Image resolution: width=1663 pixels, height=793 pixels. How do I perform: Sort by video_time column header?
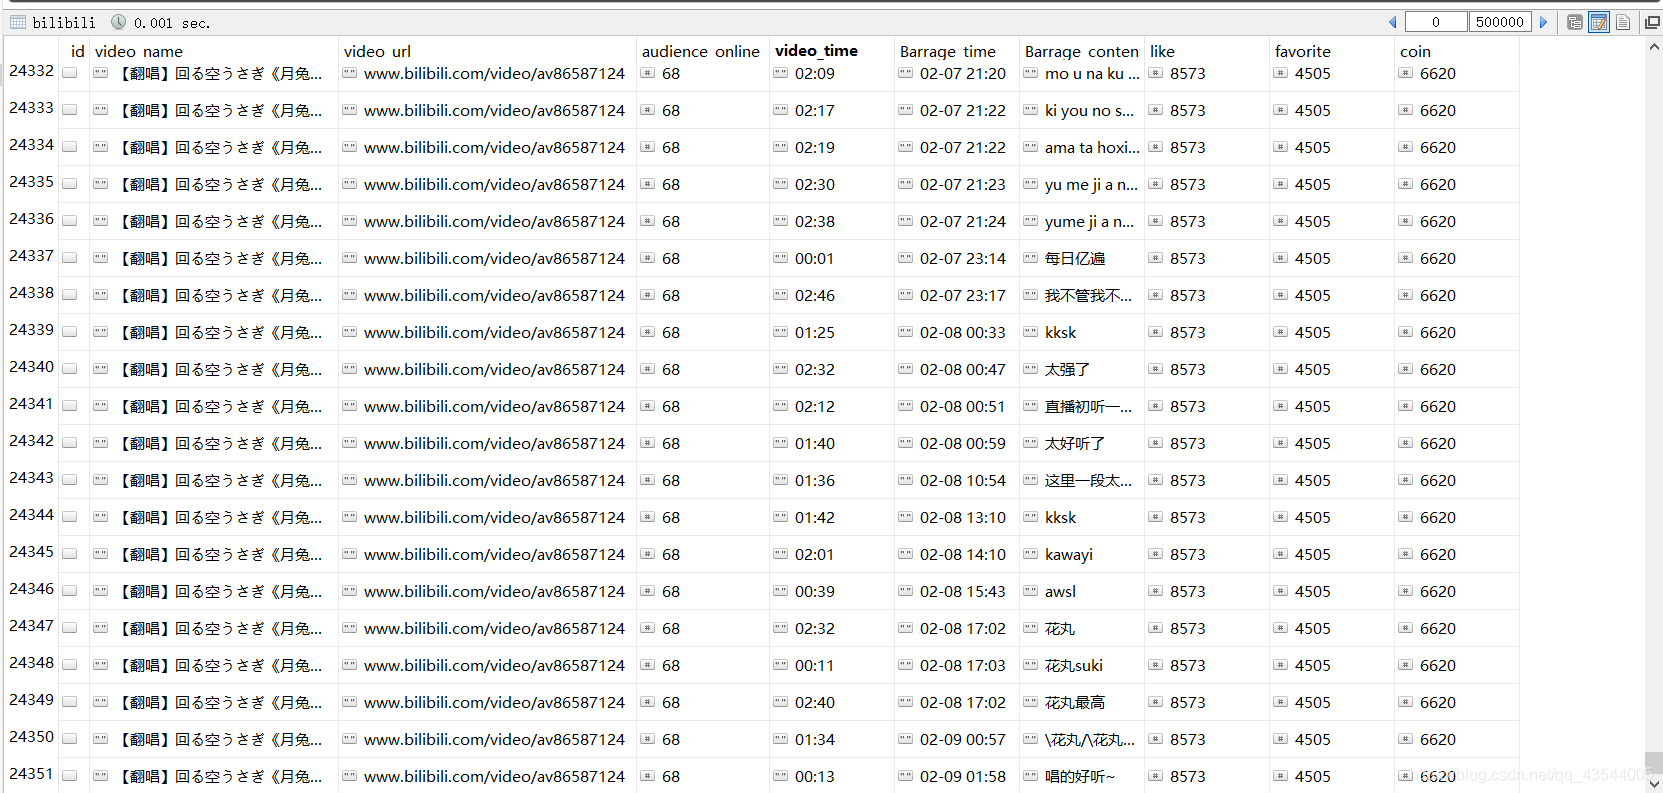pos(816,51)
